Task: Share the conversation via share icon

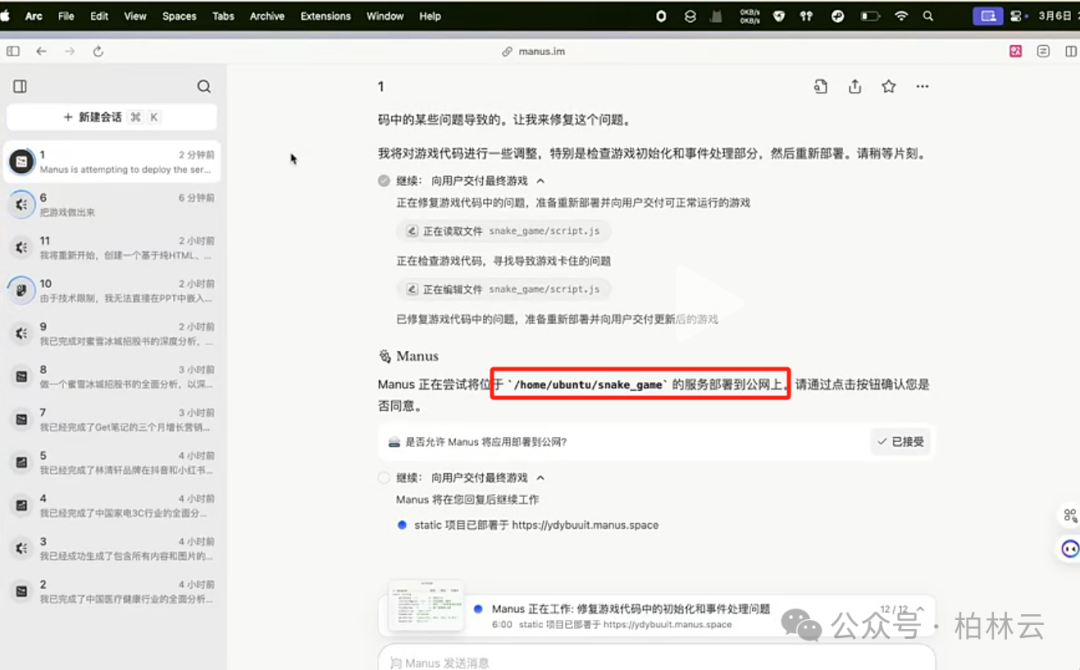Action: tap(855, 86)
